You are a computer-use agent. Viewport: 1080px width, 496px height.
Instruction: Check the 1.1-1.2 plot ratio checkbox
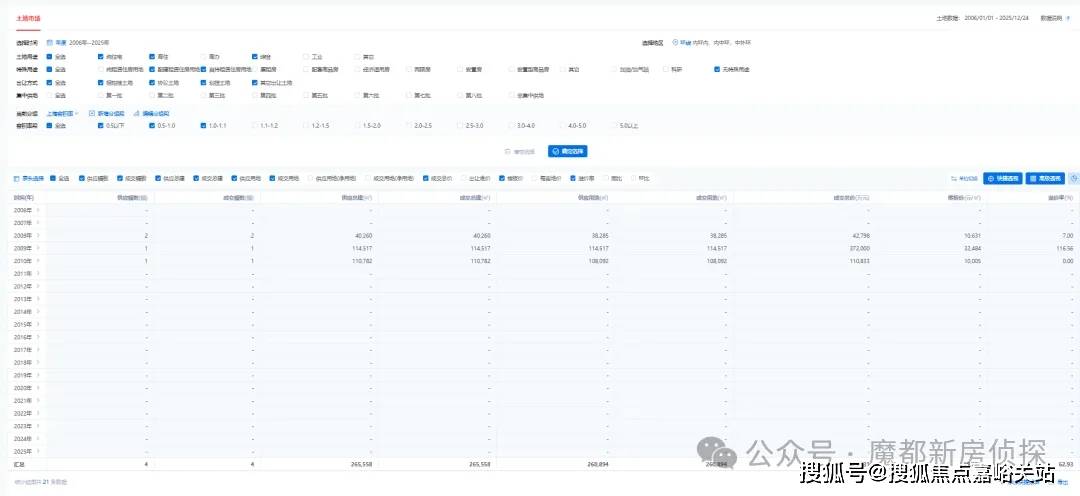coord(255,126)
